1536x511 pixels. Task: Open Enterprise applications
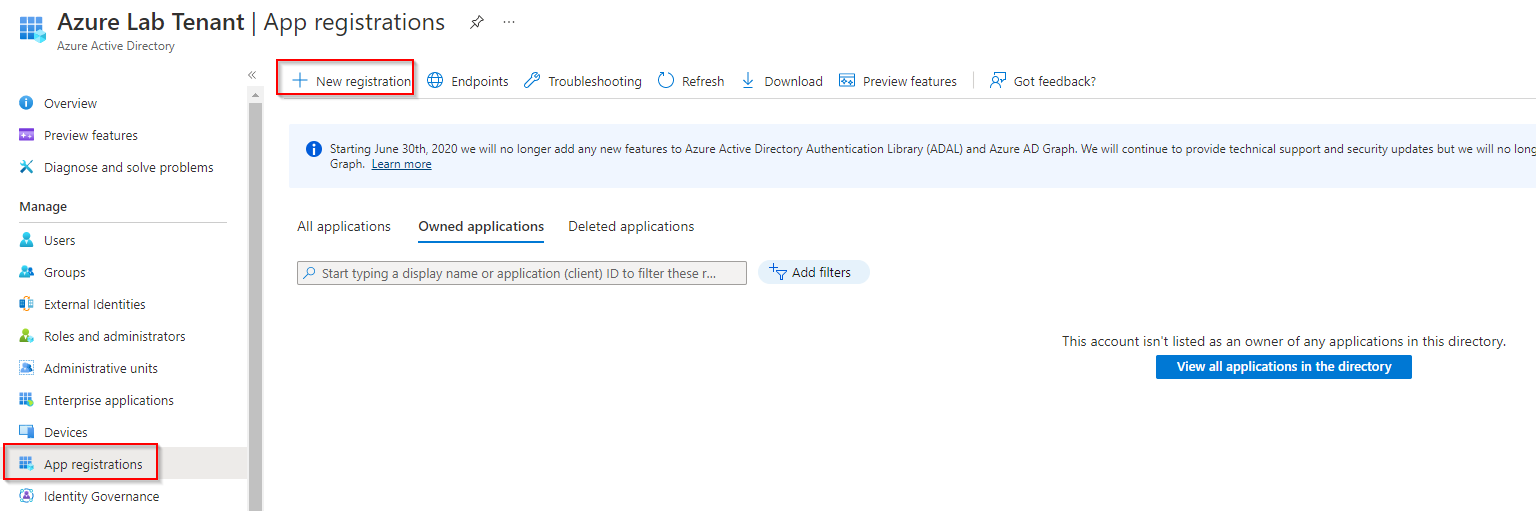coord(108,400)
